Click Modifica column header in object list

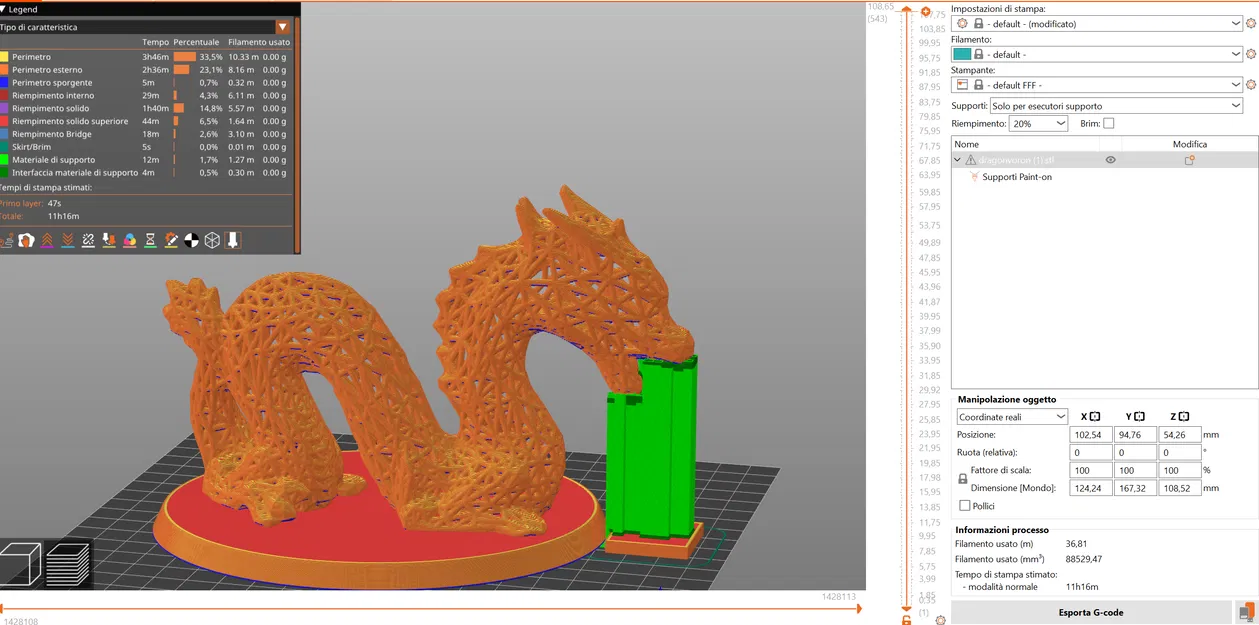1189,144
